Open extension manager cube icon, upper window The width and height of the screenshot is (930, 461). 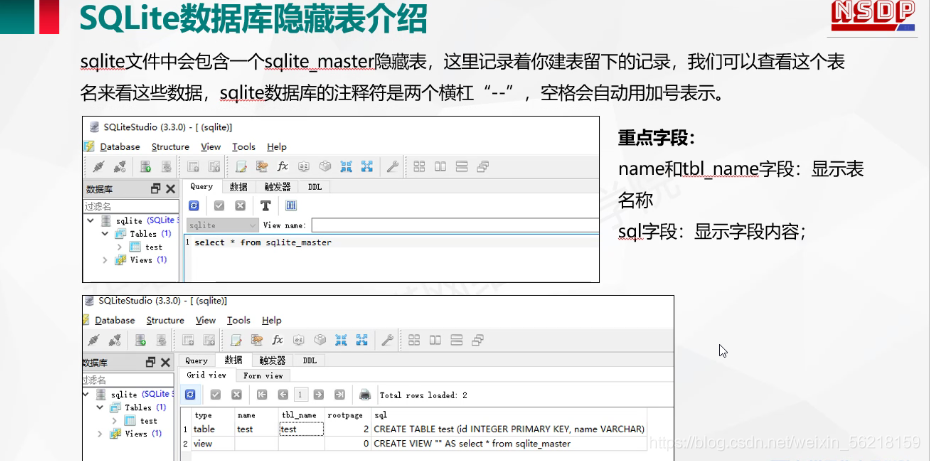click(325, 167)
